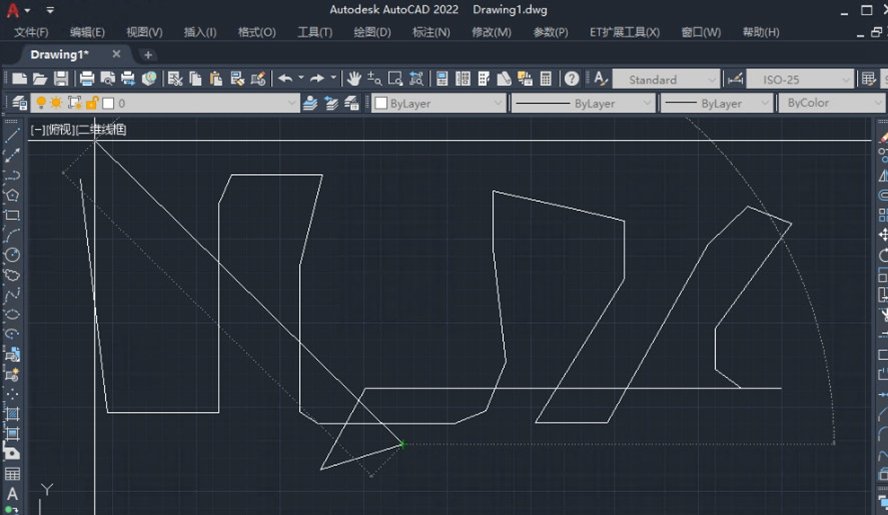Copy selection to clipboard

[195, 78]
